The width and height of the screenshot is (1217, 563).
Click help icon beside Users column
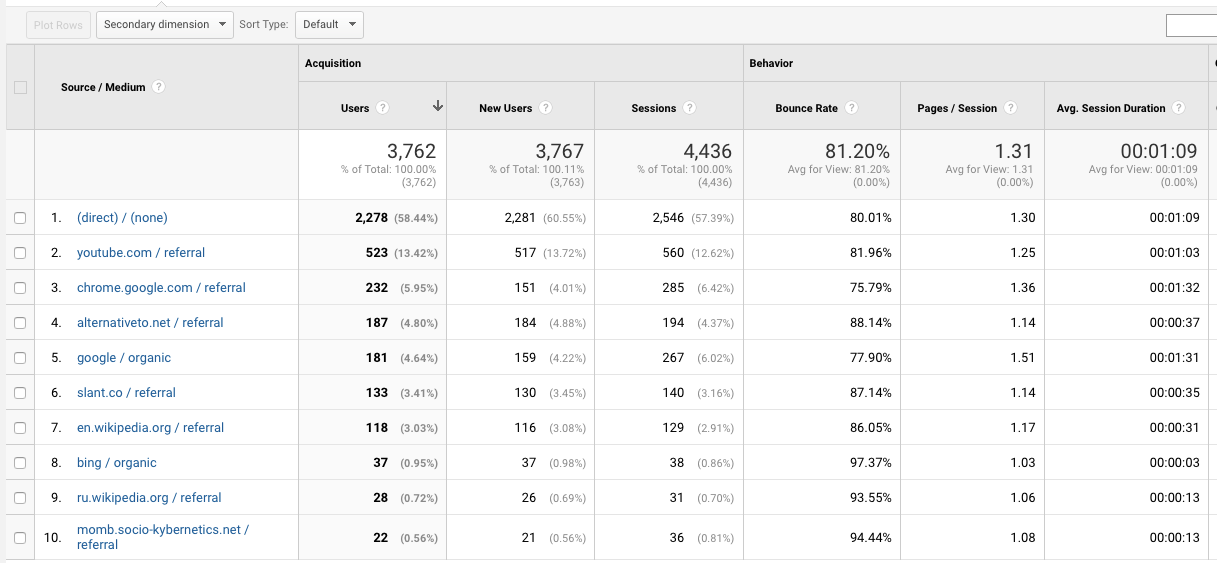[383, 108]
